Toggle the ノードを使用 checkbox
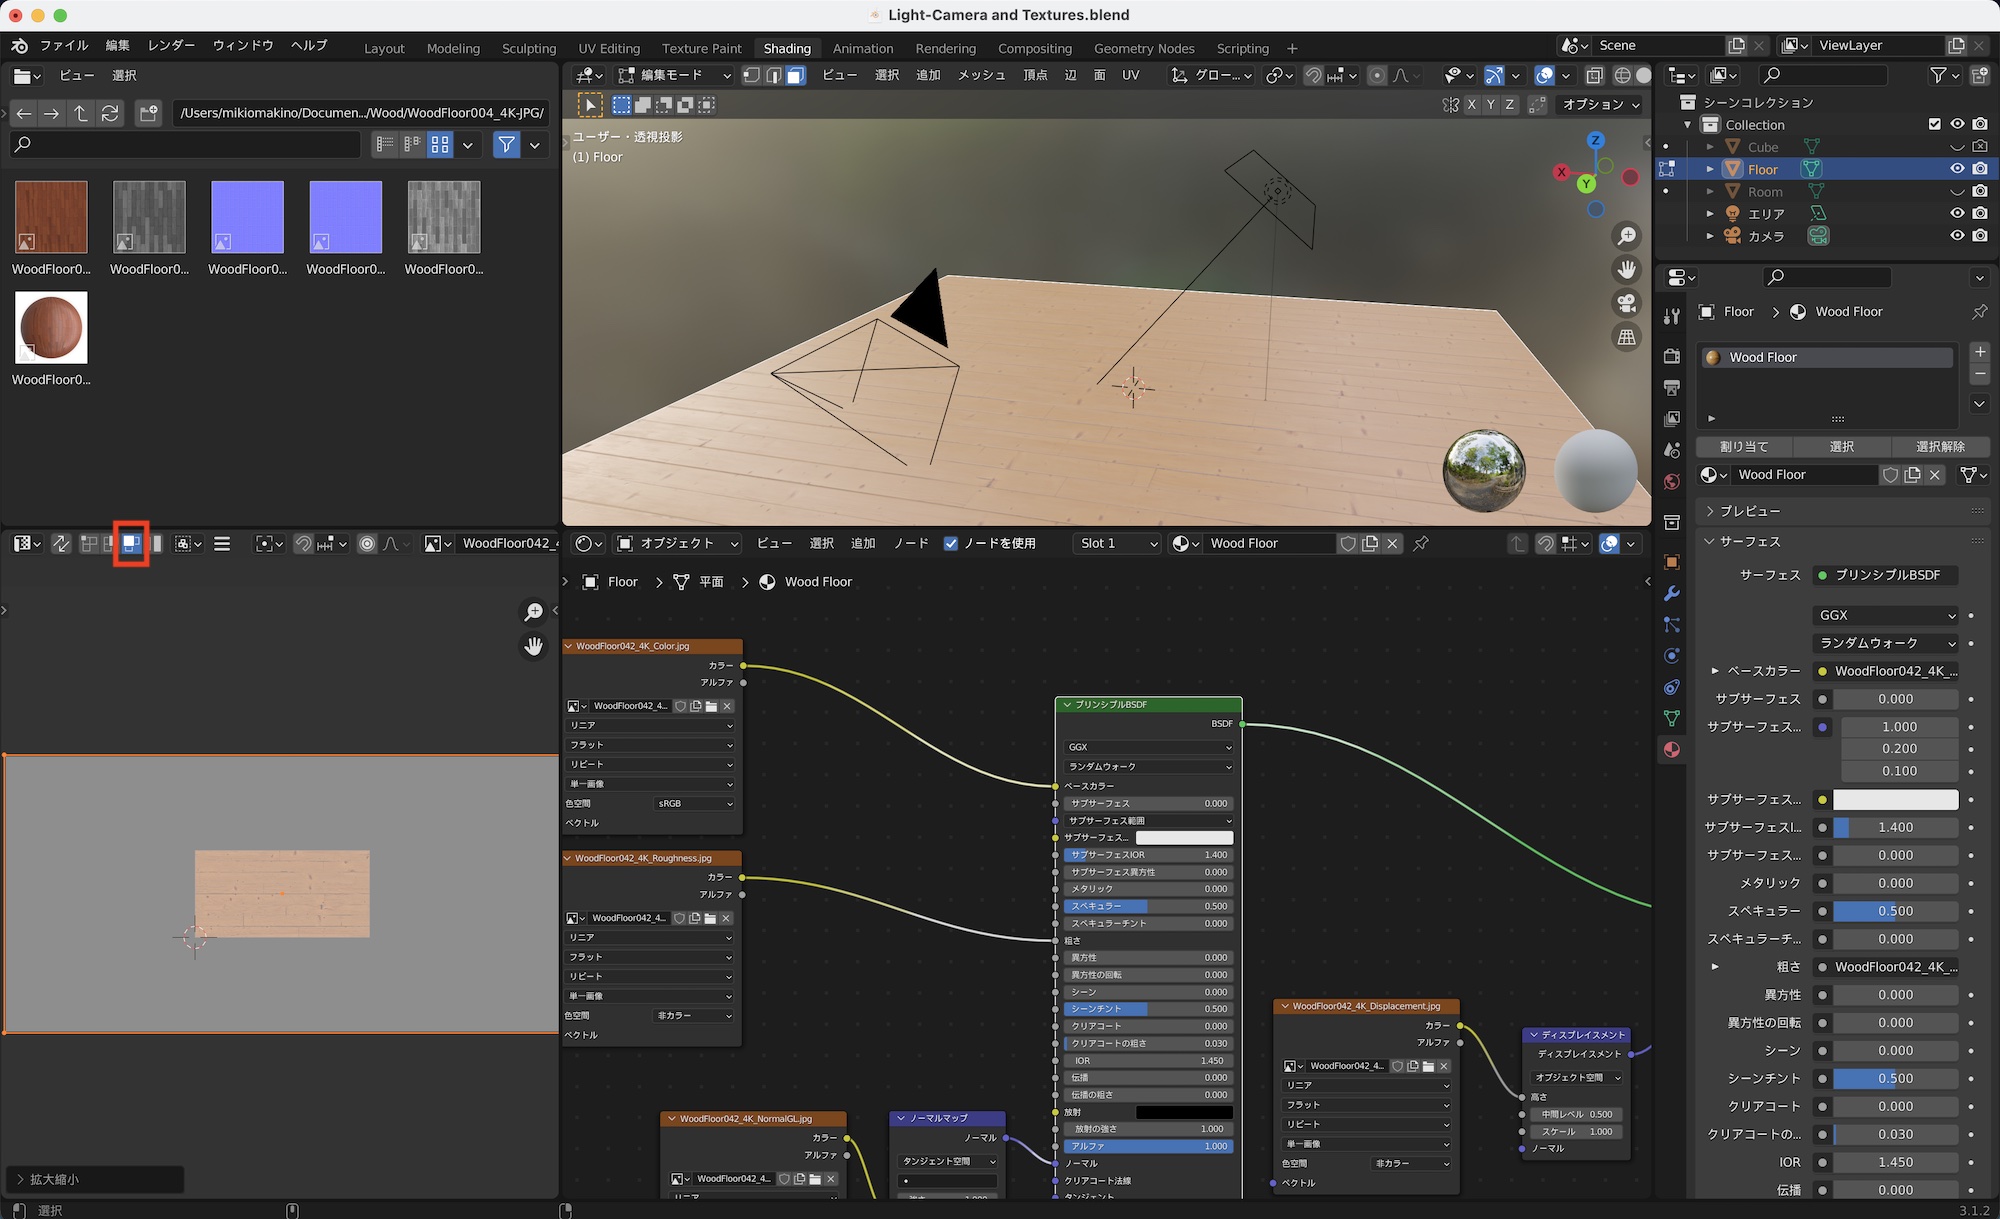Screen dimensions: 2000x1219 [951, 543]
